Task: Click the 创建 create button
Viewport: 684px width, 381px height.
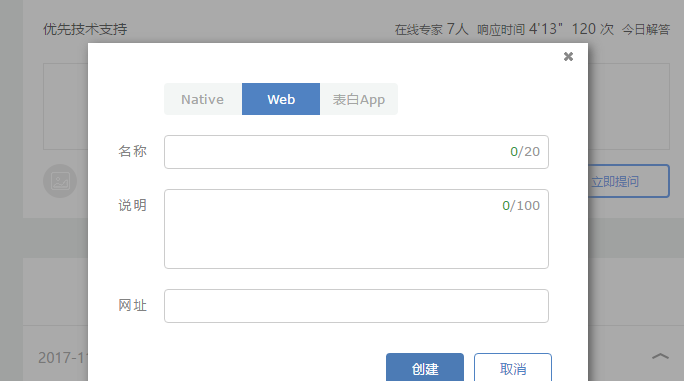Action: click(x=425, y=368)
